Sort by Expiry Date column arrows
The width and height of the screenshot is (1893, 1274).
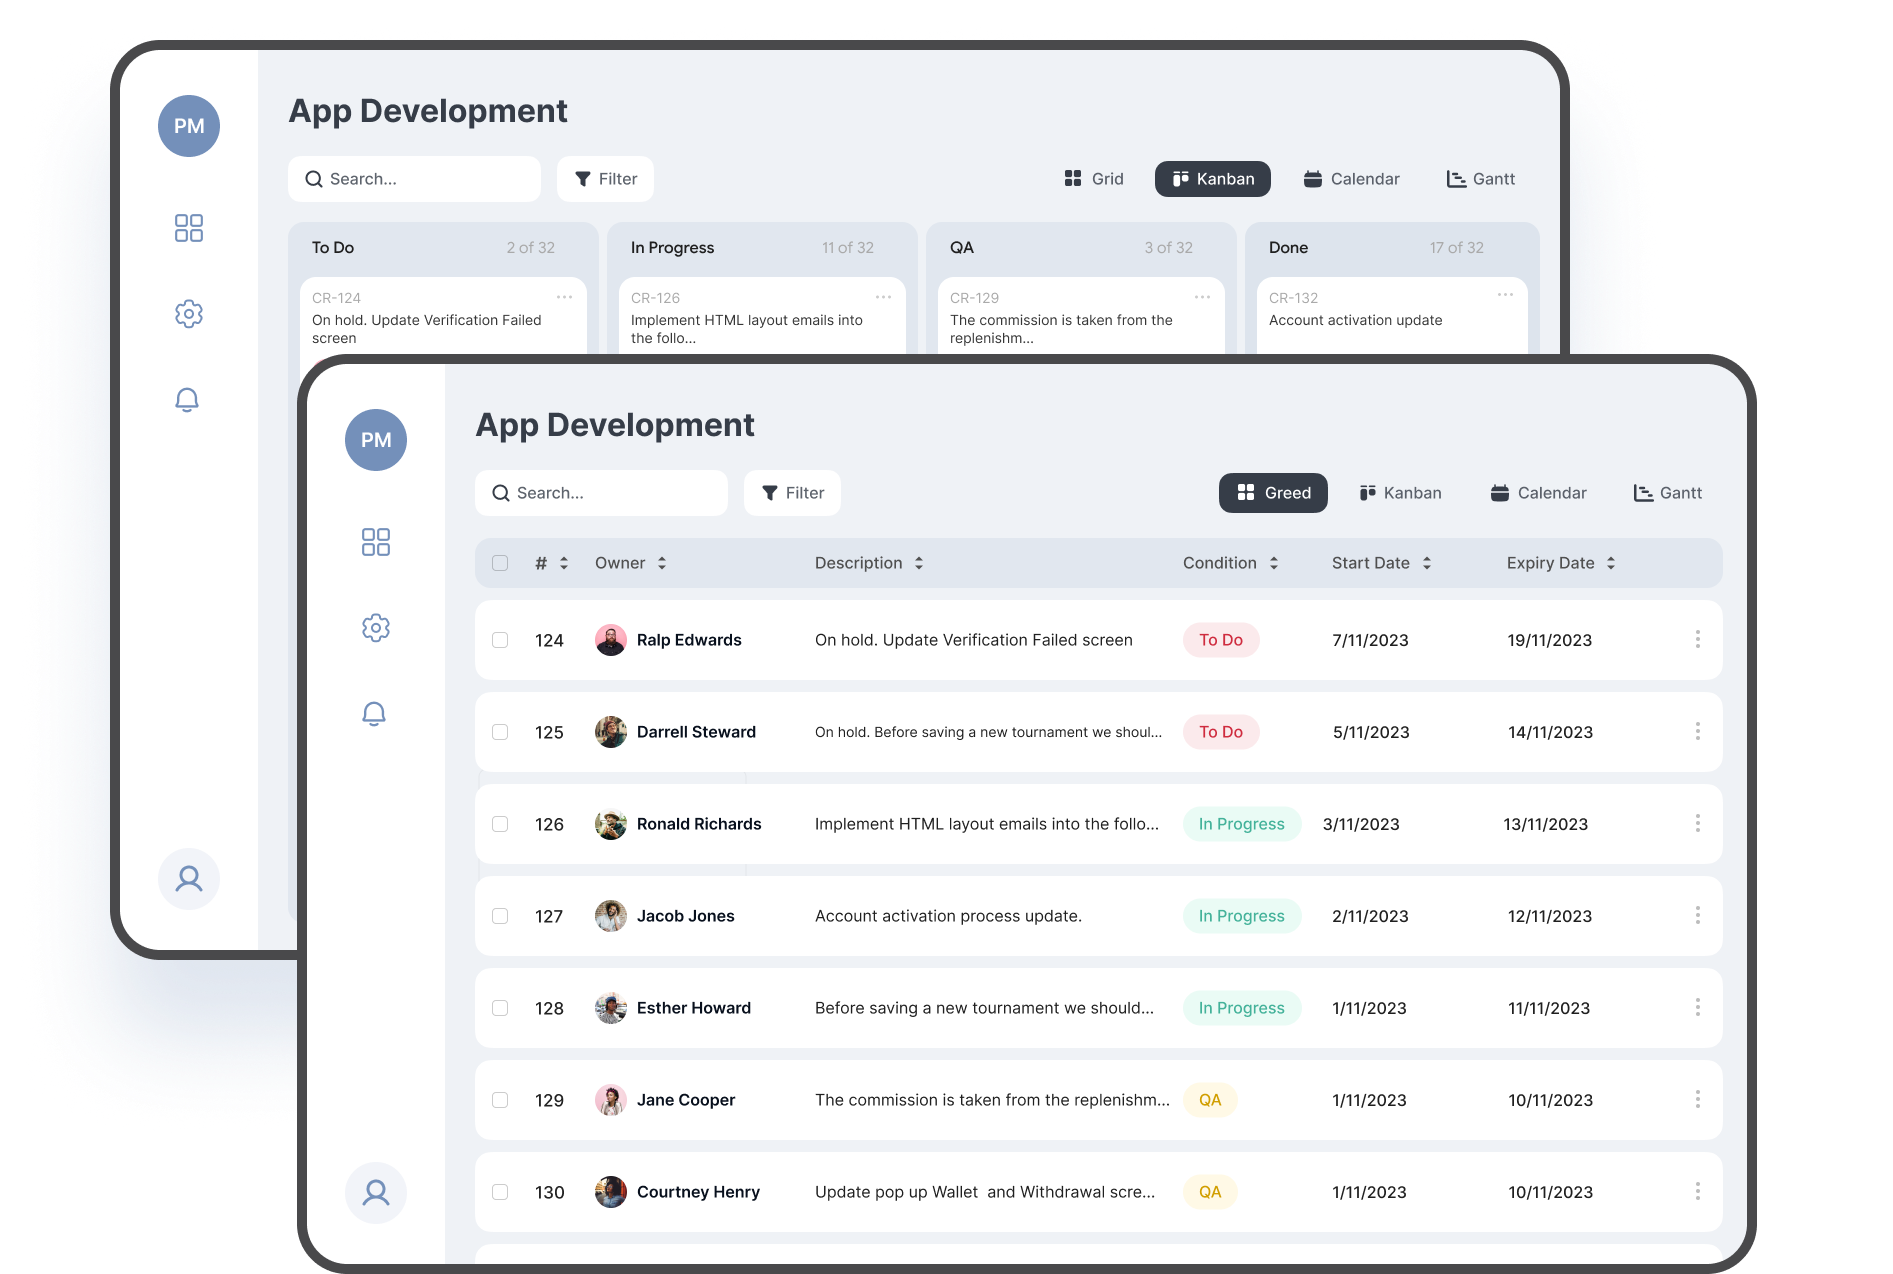tap(1611, 563)
